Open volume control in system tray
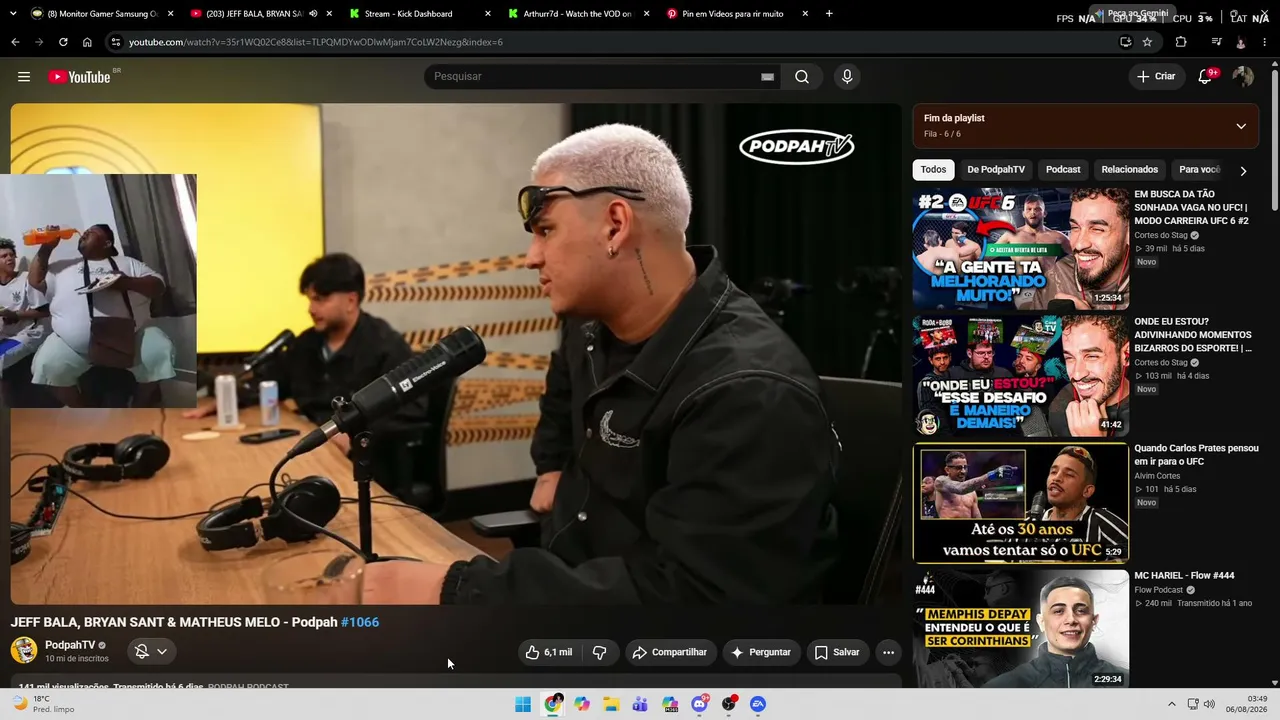This screenshot has width=1280, height=720. tap(1209, 704)
